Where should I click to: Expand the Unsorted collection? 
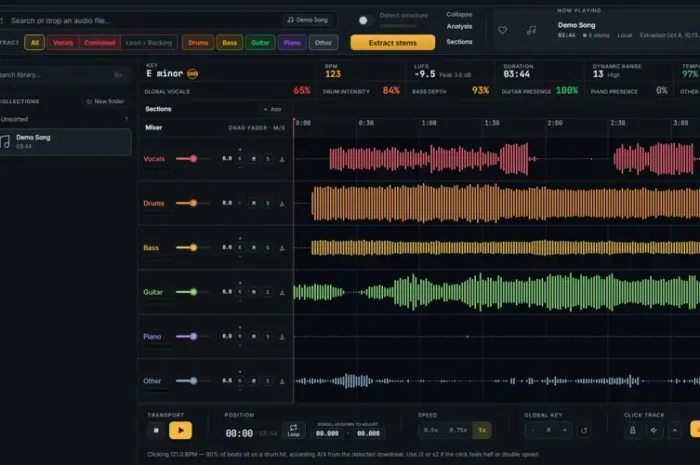pos(64,119)
